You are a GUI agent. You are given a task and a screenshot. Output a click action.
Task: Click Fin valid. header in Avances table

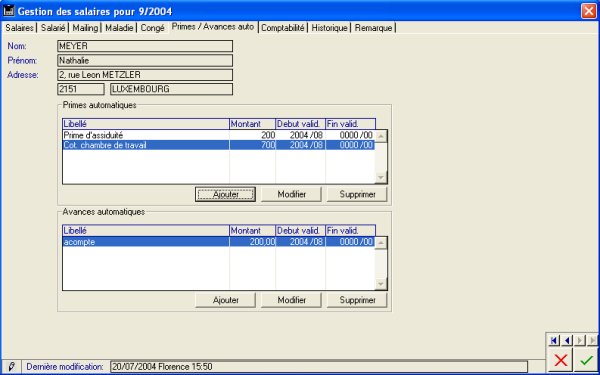pos(351,231)
